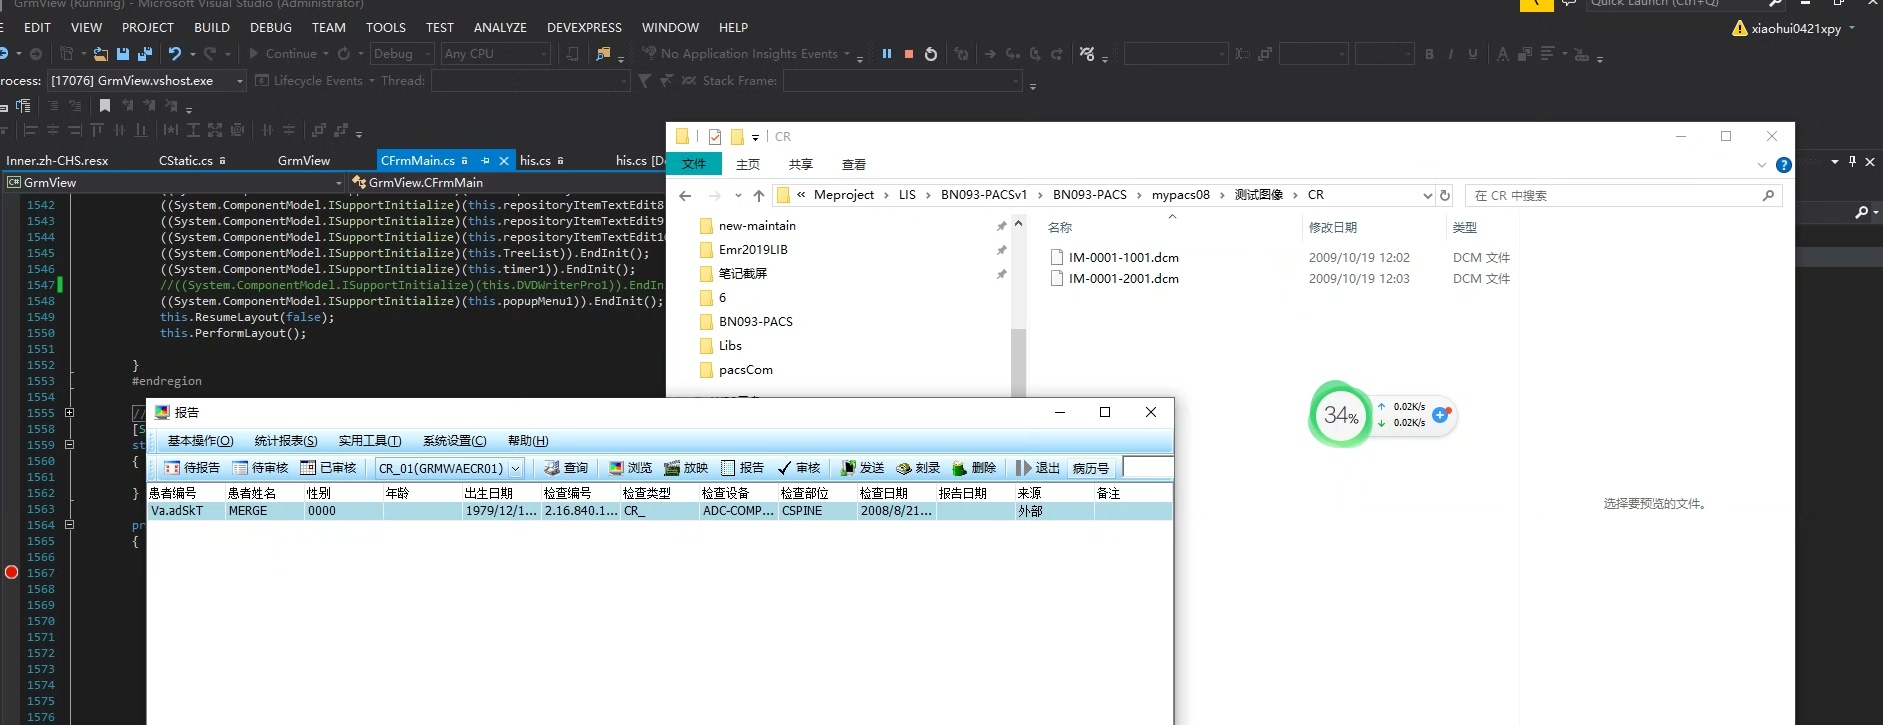Toggle the breakpoint at line 1567
Screen dimensions: 1883x725
pyautogui.click(x=11, y=573)
